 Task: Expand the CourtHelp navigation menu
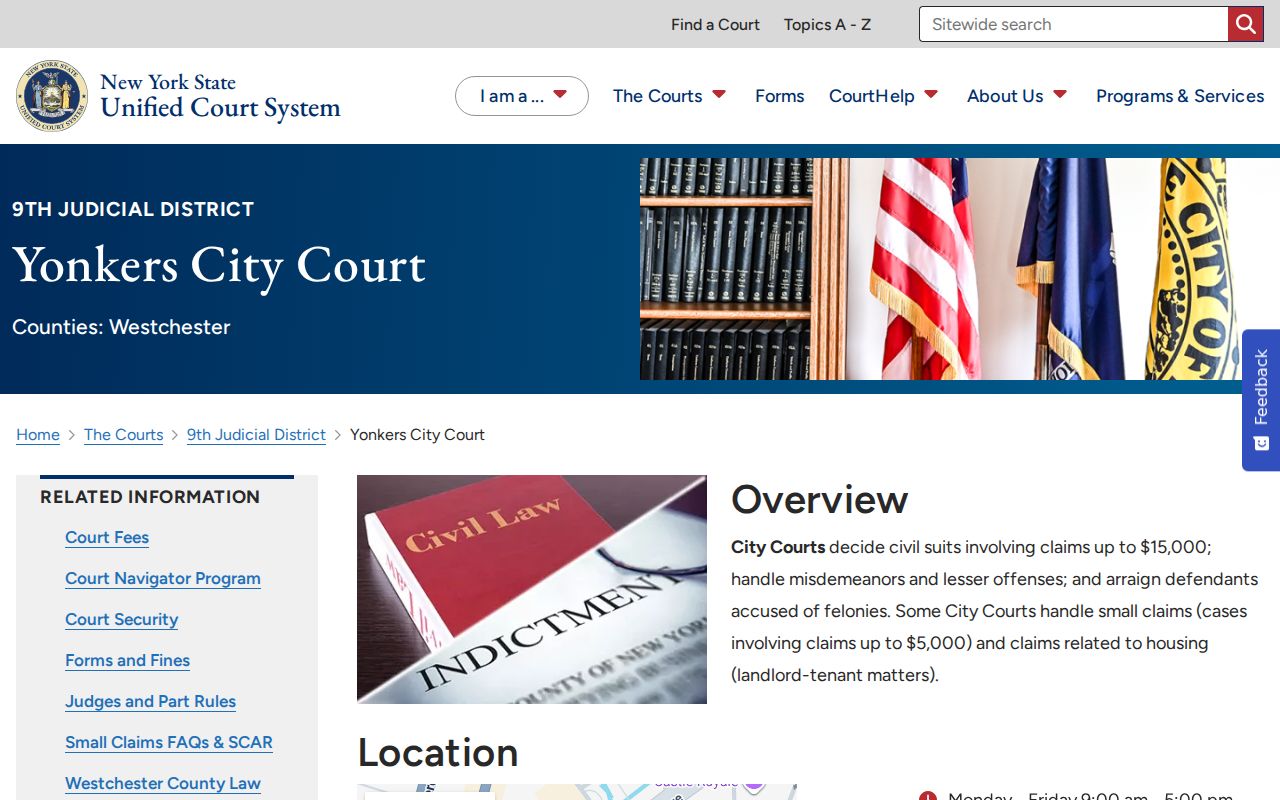tap(883, 96)
